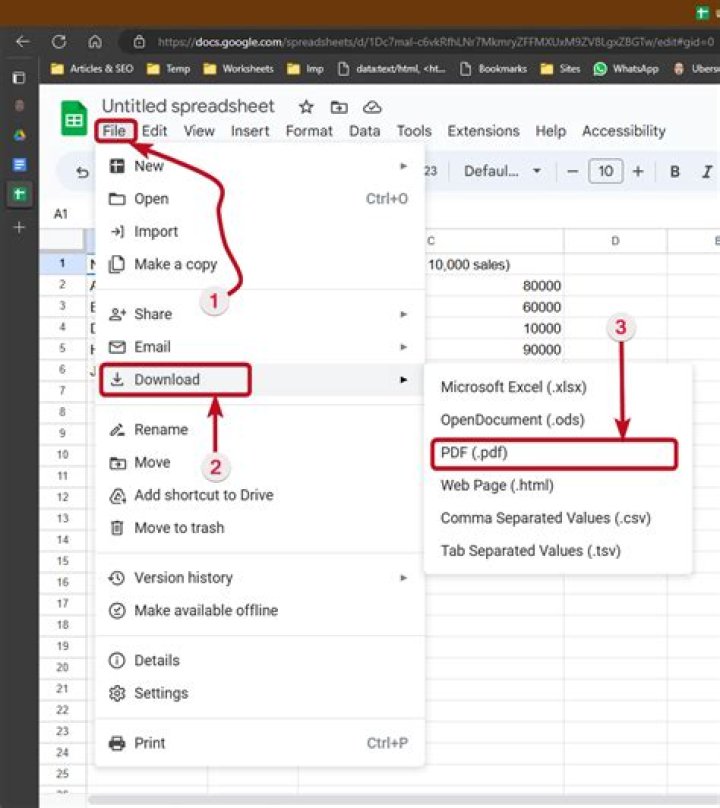Click the move-to-folder icon by title

339,107
